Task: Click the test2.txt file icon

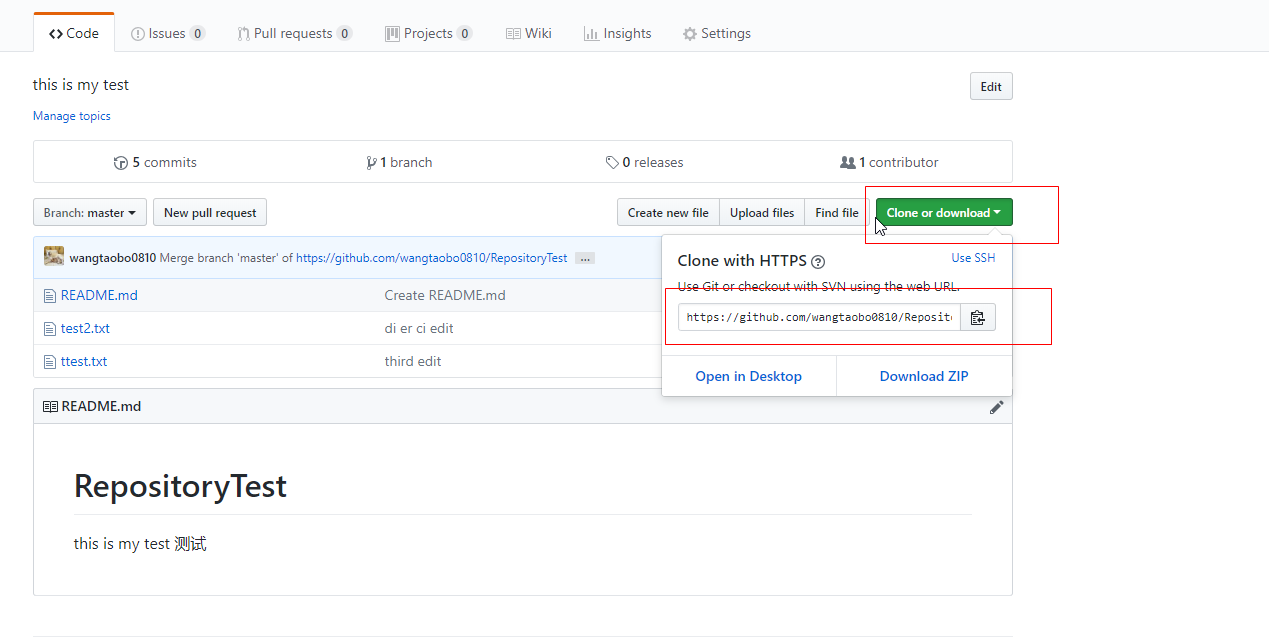Action: [x=50, y=329]
